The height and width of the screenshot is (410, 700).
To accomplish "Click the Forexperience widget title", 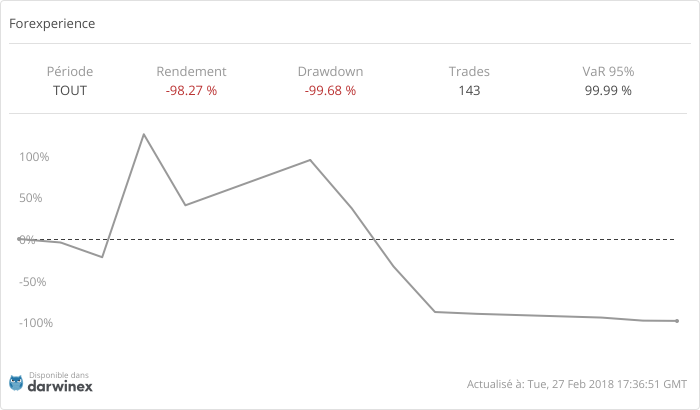I will click(x=52, y=23).
